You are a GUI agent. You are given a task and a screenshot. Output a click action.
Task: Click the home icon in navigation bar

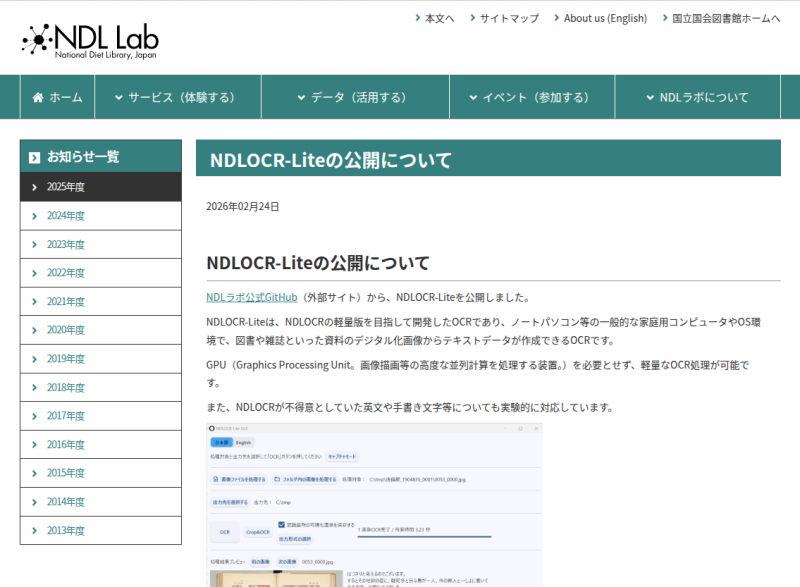pos(38,98)
